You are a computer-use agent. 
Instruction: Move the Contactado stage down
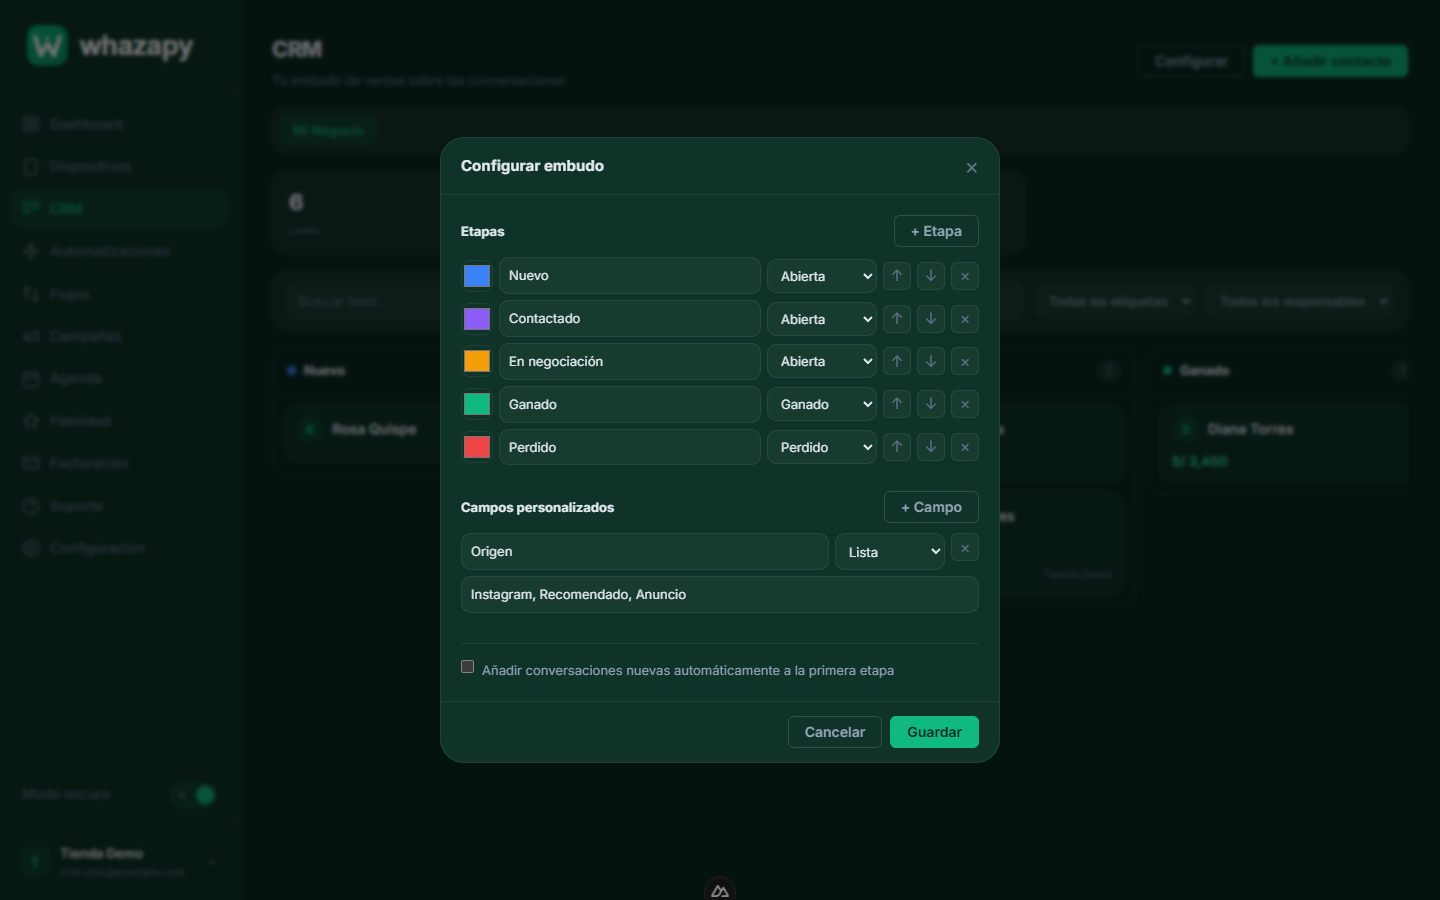pyautogui.click(x=931, y=319)
